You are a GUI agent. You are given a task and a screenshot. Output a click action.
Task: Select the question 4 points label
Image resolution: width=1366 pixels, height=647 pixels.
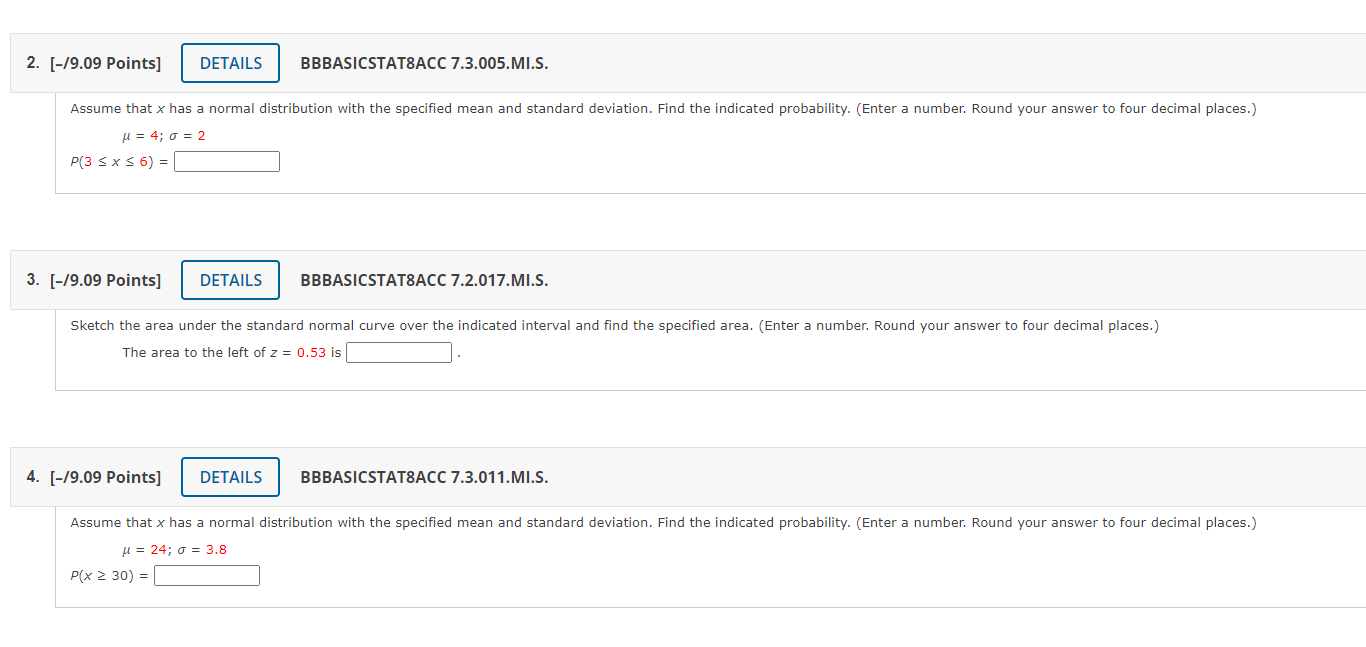[x=107, y=476]
